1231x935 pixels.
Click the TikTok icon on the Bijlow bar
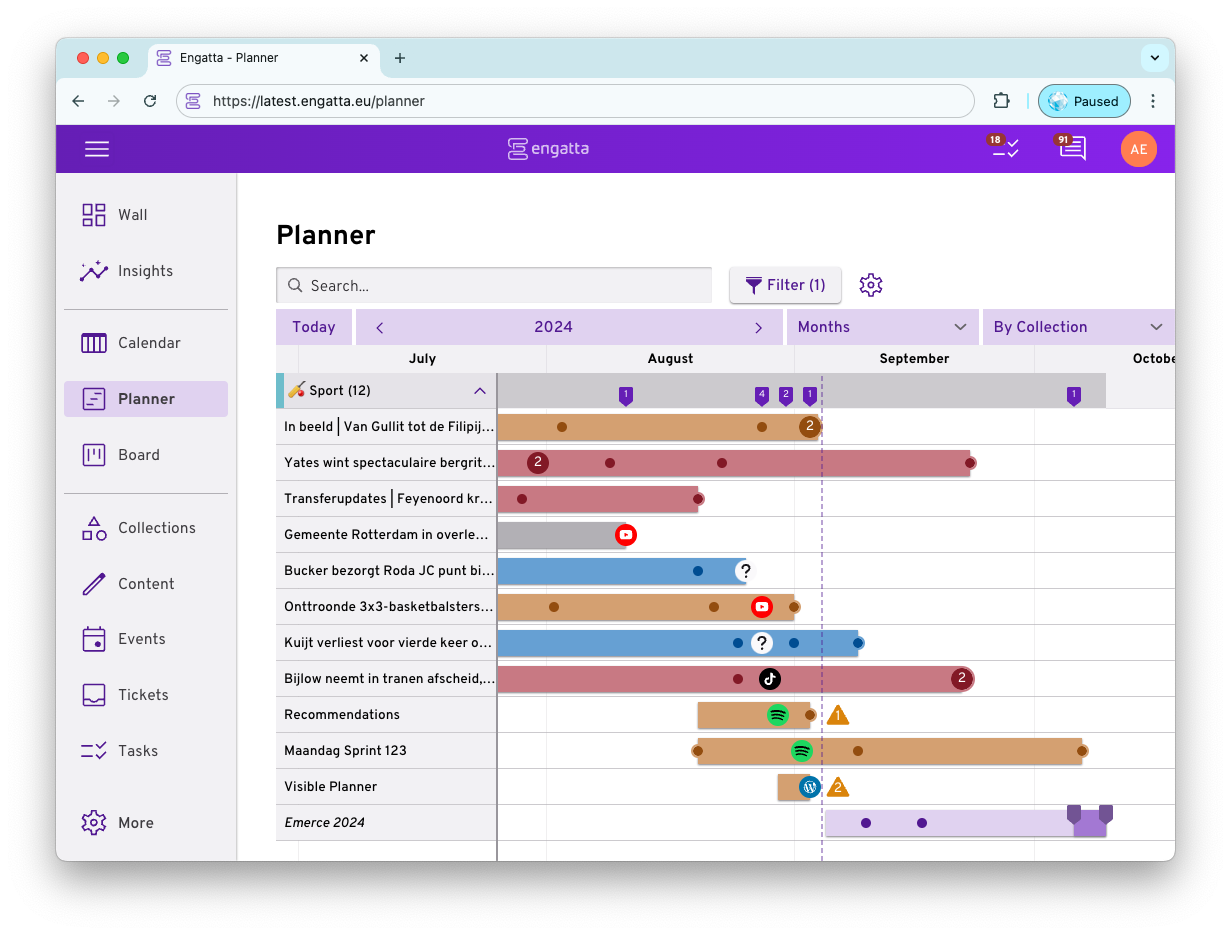(x=769, y=678)
